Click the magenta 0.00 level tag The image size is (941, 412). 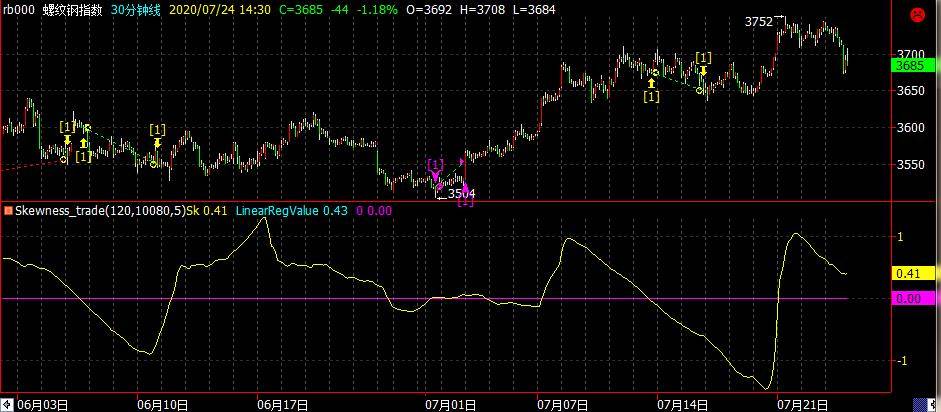pos(915,298)
